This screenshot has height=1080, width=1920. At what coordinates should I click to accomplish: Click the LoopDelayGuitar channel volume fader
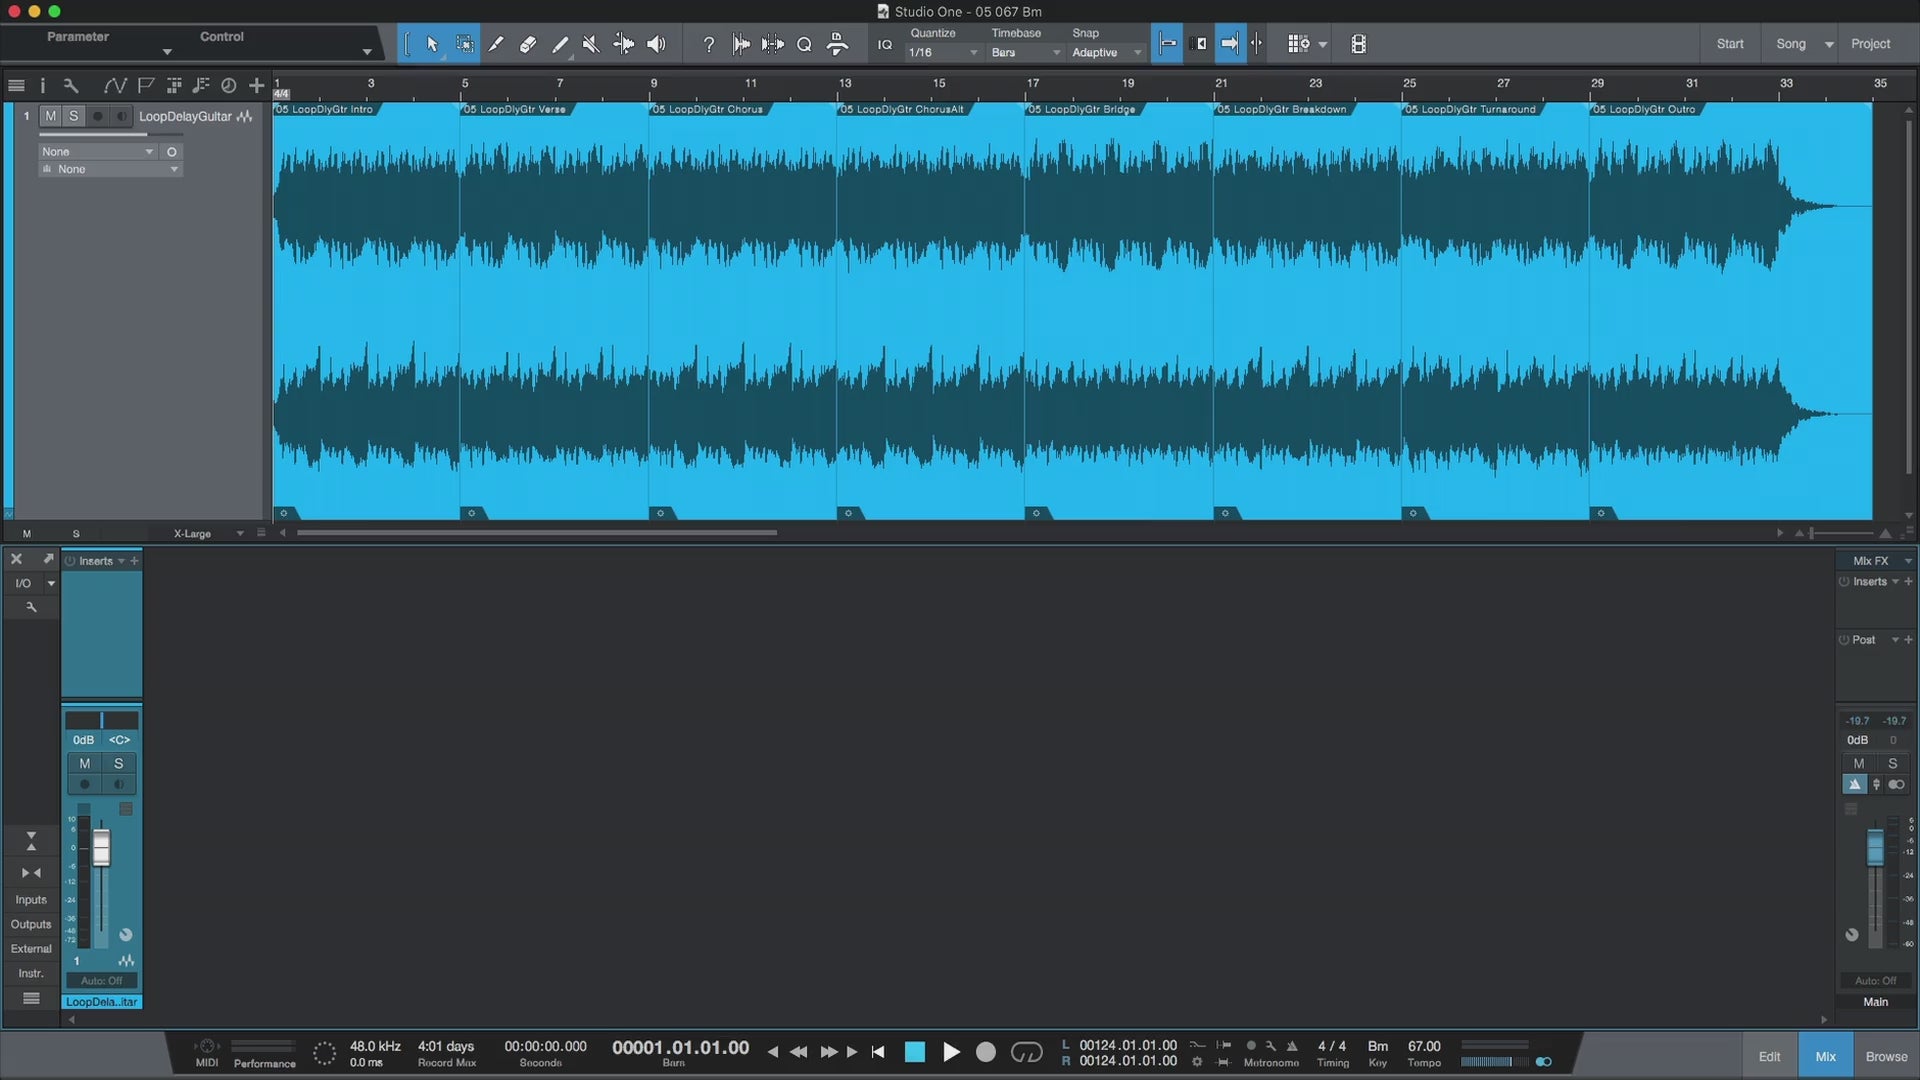pos(101,848)
